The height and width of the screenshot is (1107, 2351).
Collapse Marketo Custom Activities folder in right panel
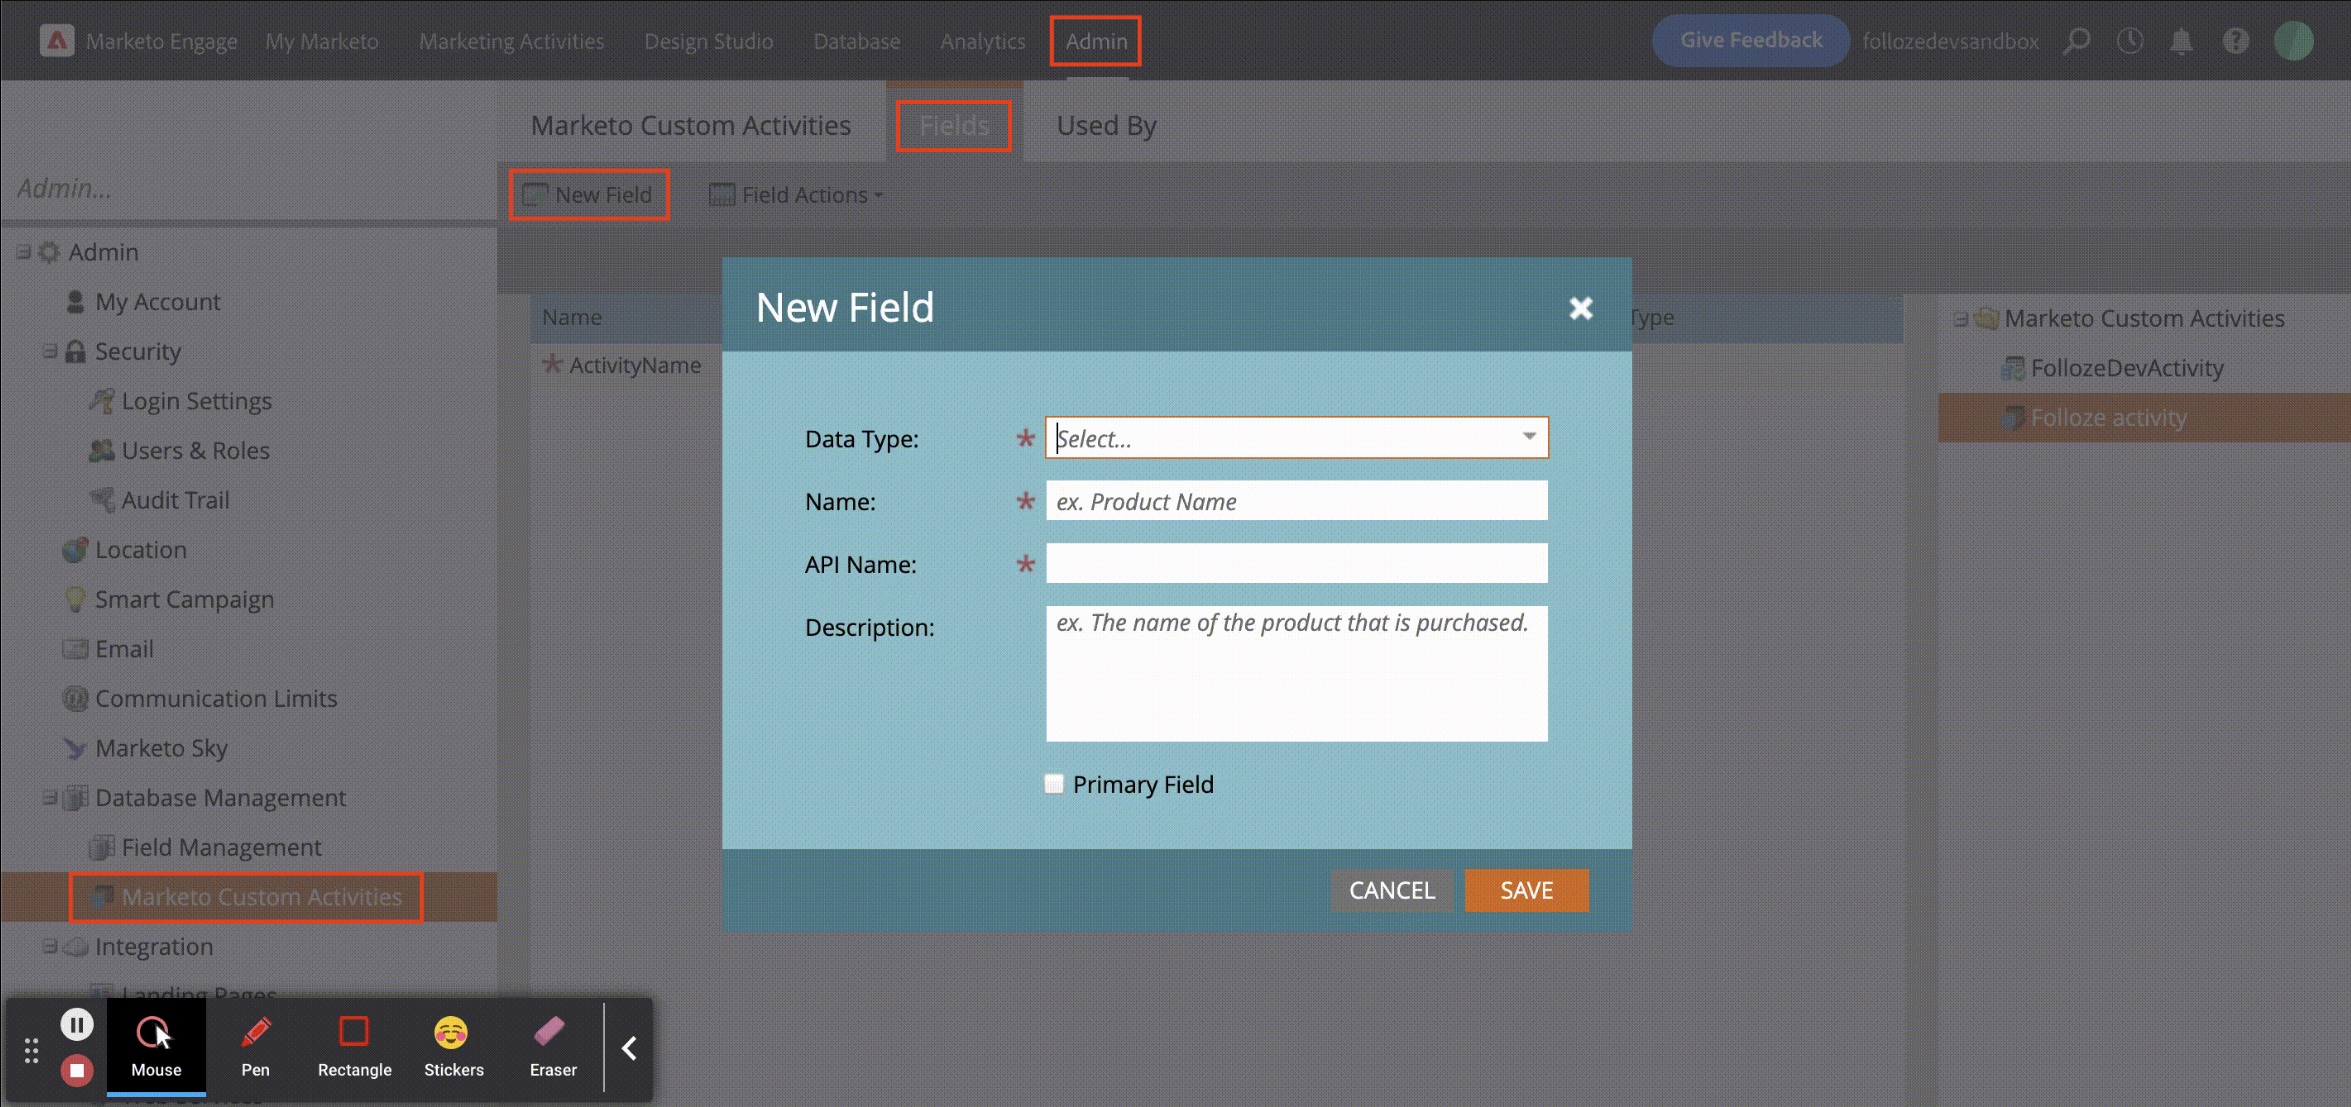point(1960,319)
